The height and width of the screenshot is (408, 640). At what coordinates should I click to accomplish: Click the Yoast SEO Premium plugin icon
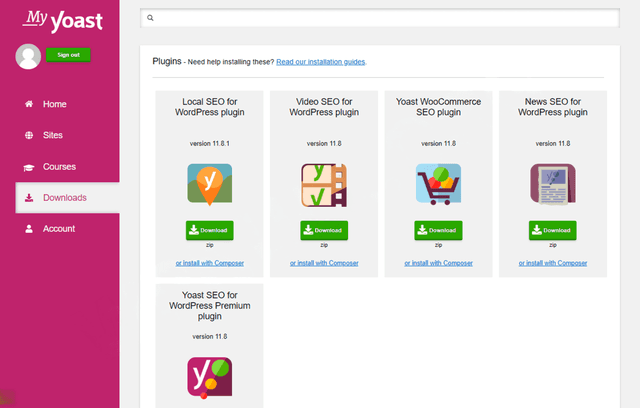(x=210, y=377)
